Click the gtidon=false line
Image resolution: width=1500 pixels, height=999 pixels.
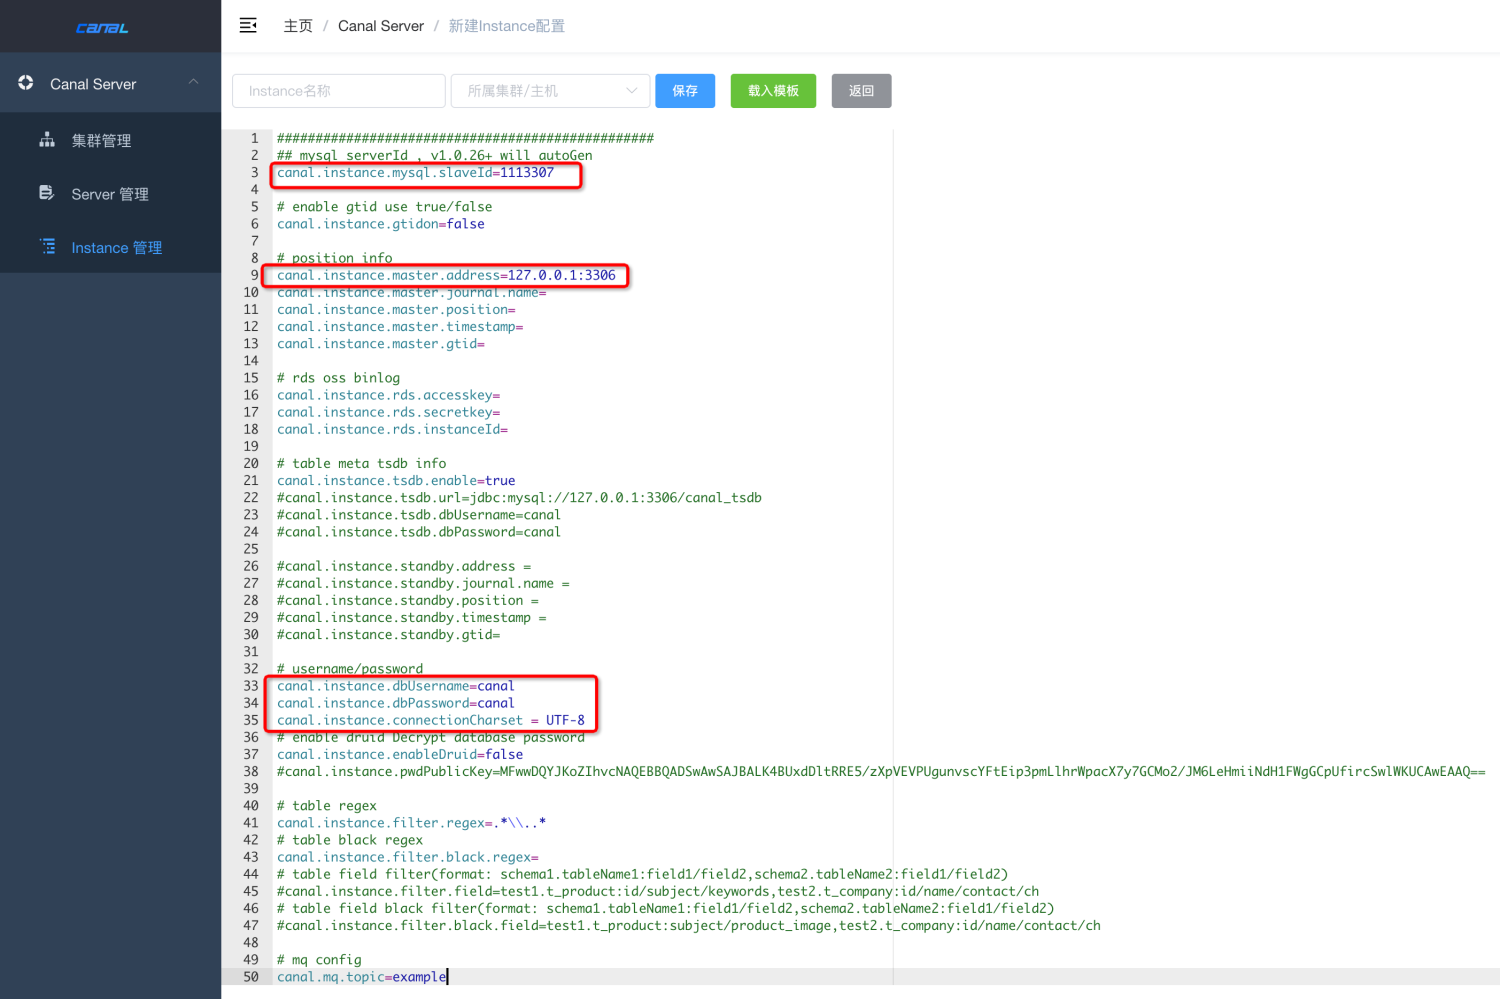[x=381, y=224]
